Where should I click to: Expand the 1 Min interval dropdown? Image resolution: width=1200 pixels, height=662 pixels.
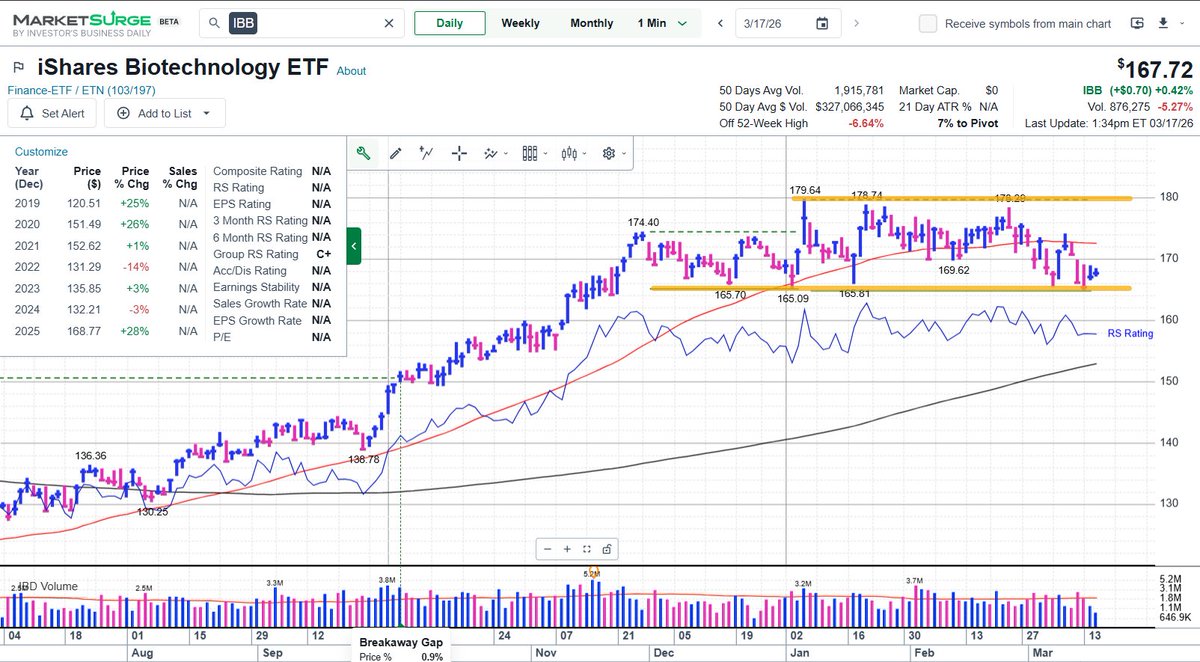[663, 23]
